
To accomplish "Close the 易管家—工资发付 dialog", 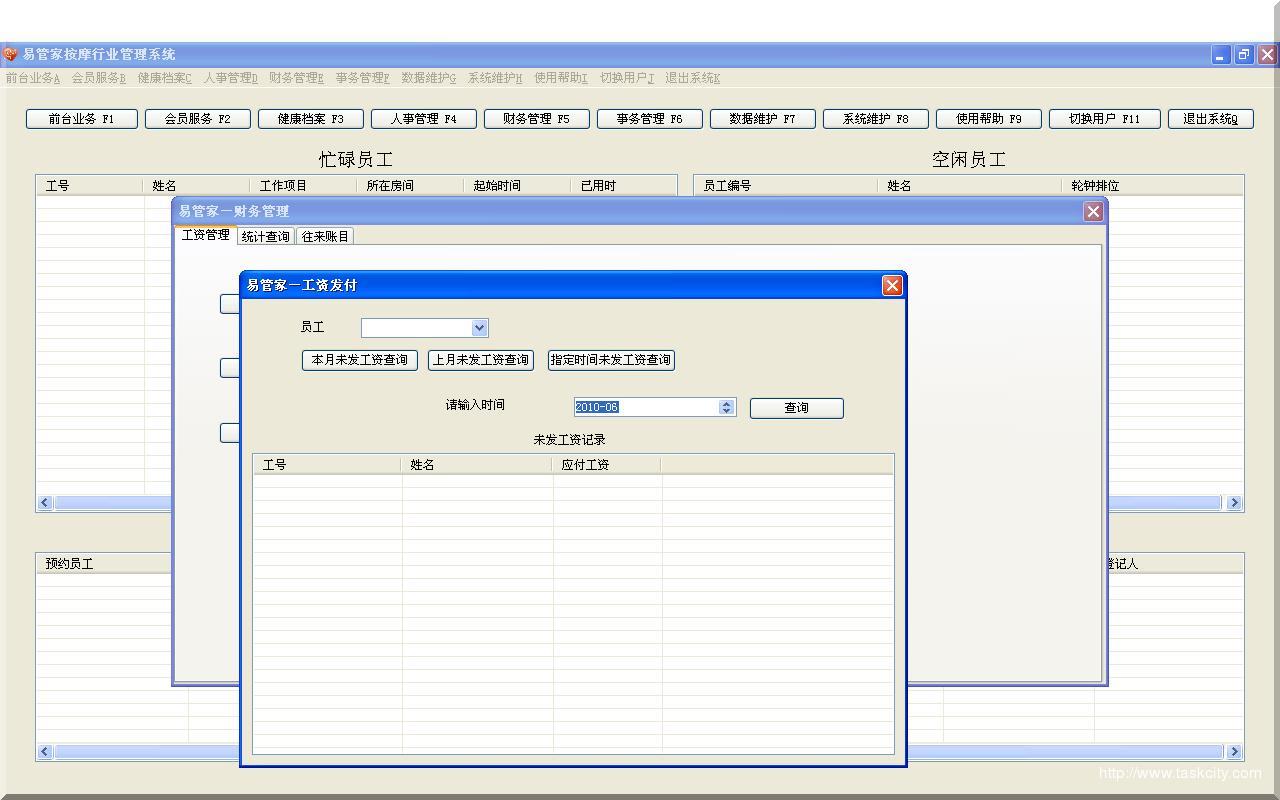I will point(892,286).
